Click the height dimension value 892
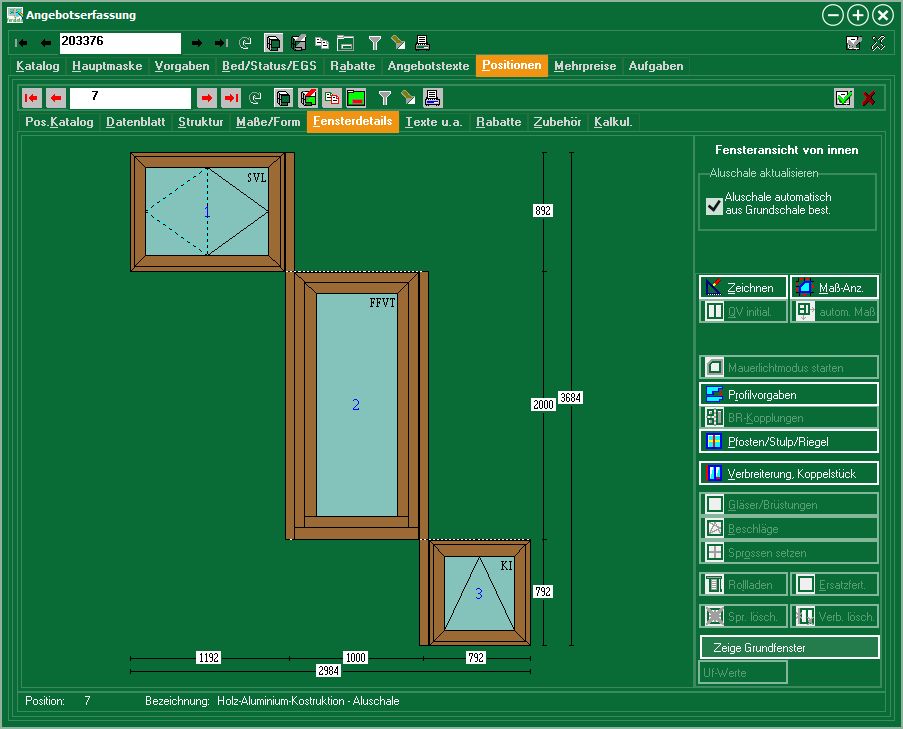This screenshot has width=903, height=729. [x=543, y=211]
